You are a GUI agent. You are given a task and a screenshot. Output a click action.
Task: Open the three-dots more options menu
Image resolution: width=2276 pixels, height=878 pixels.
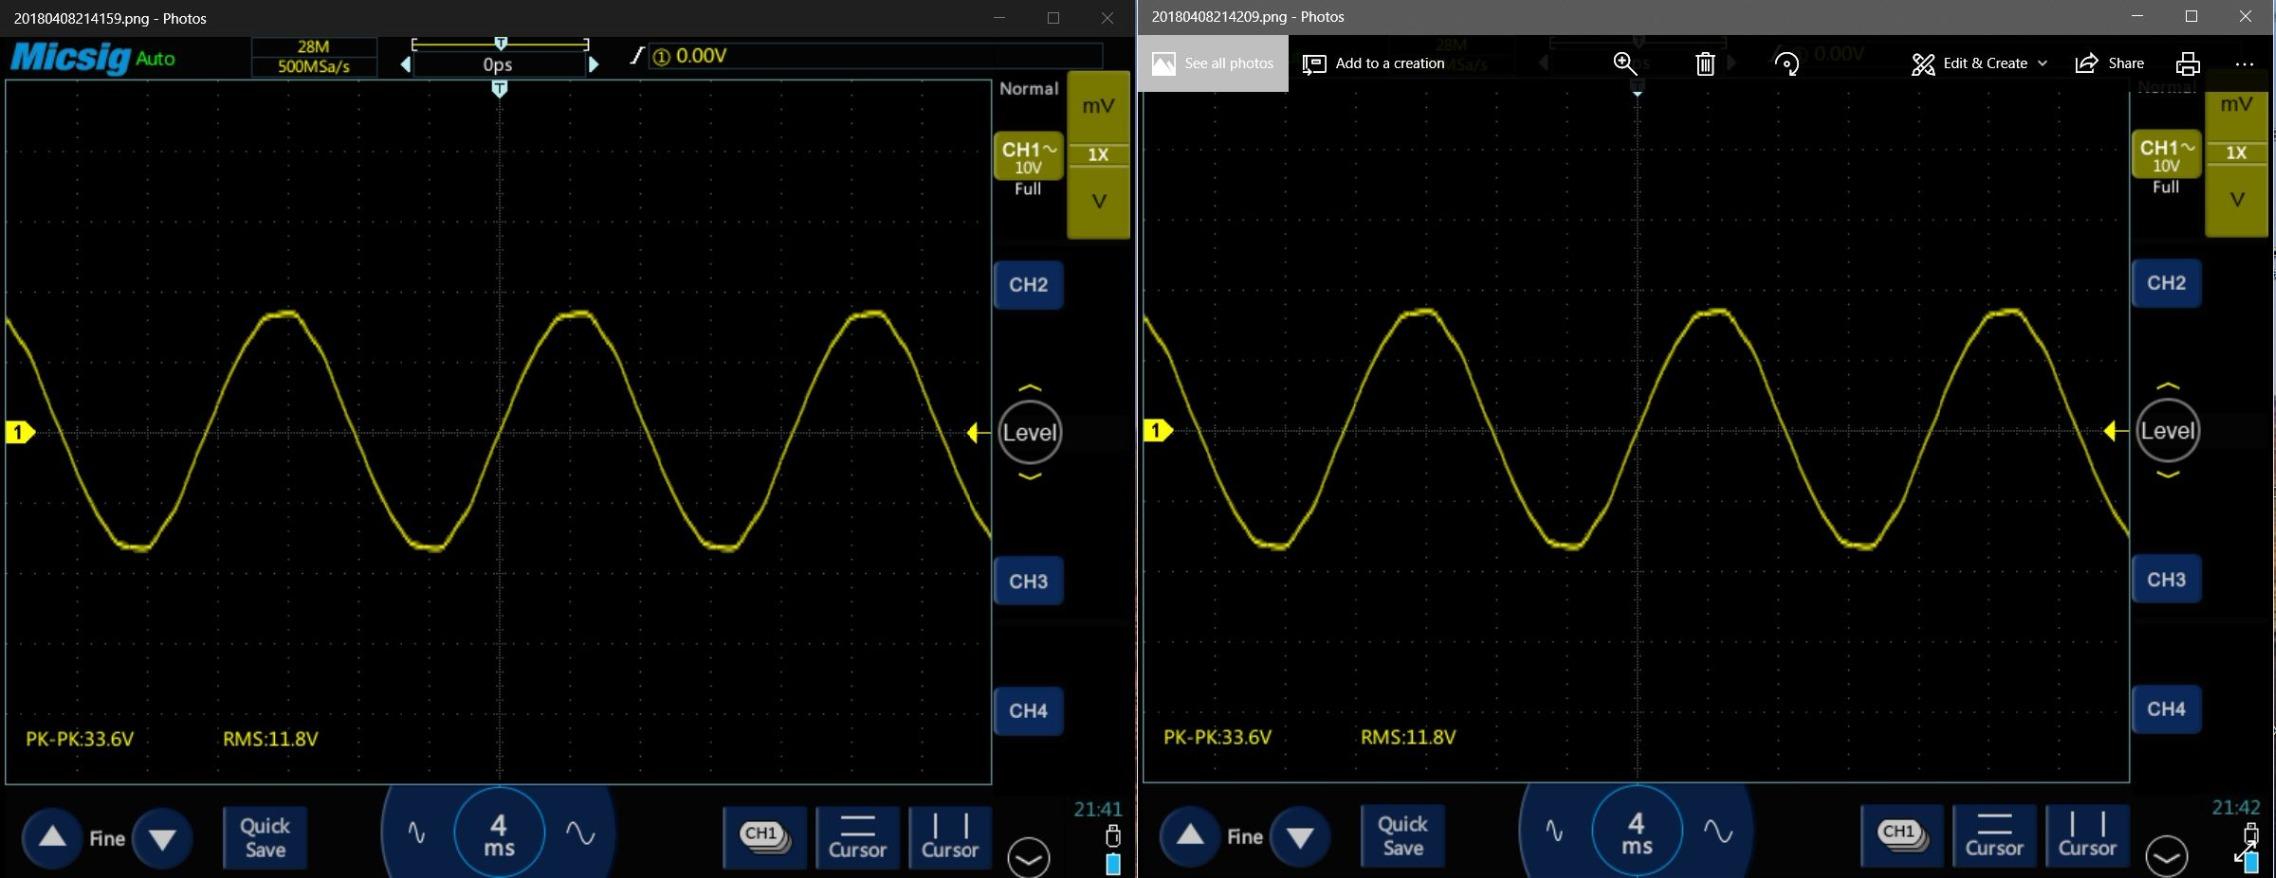(x=2244, y=64)
